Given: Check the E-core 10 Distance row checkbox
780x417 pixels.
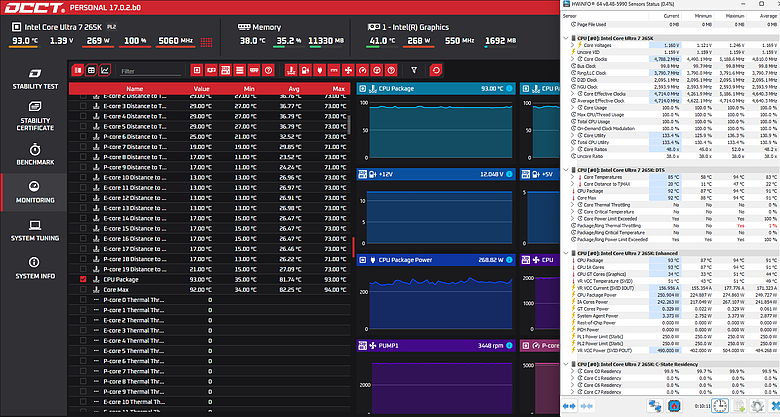Looking at the screenshot, I should click(x=83, y=177).
